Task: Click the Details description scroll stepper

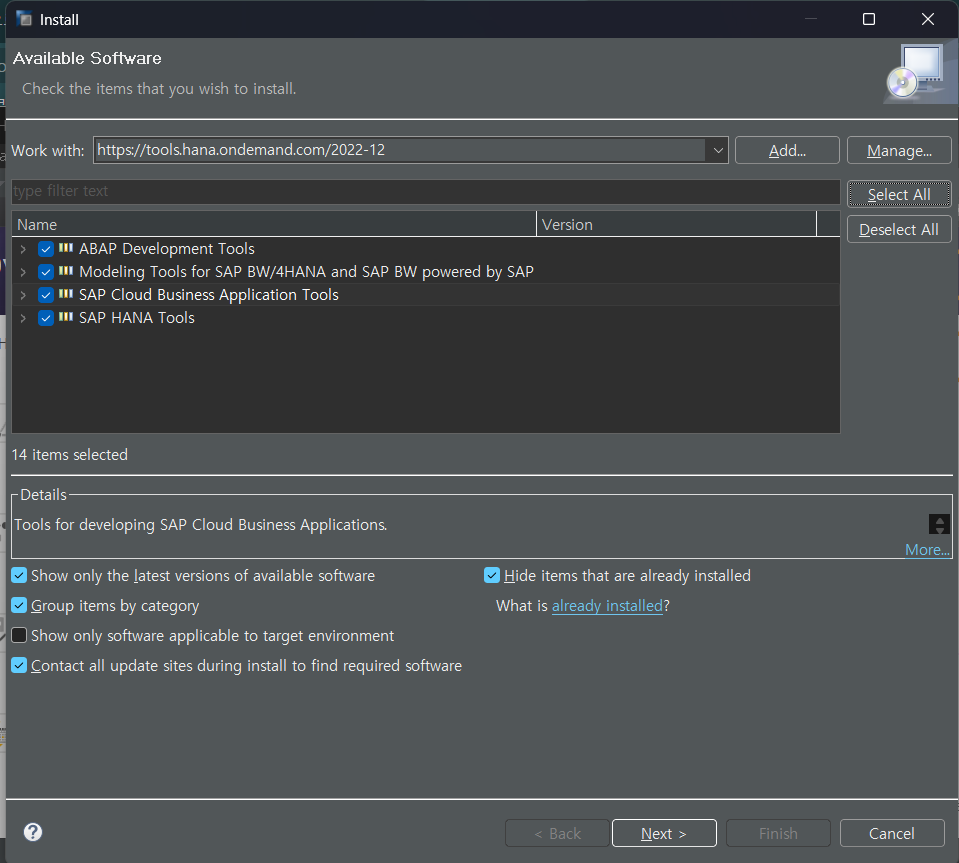Action: [x=939, y=524]
